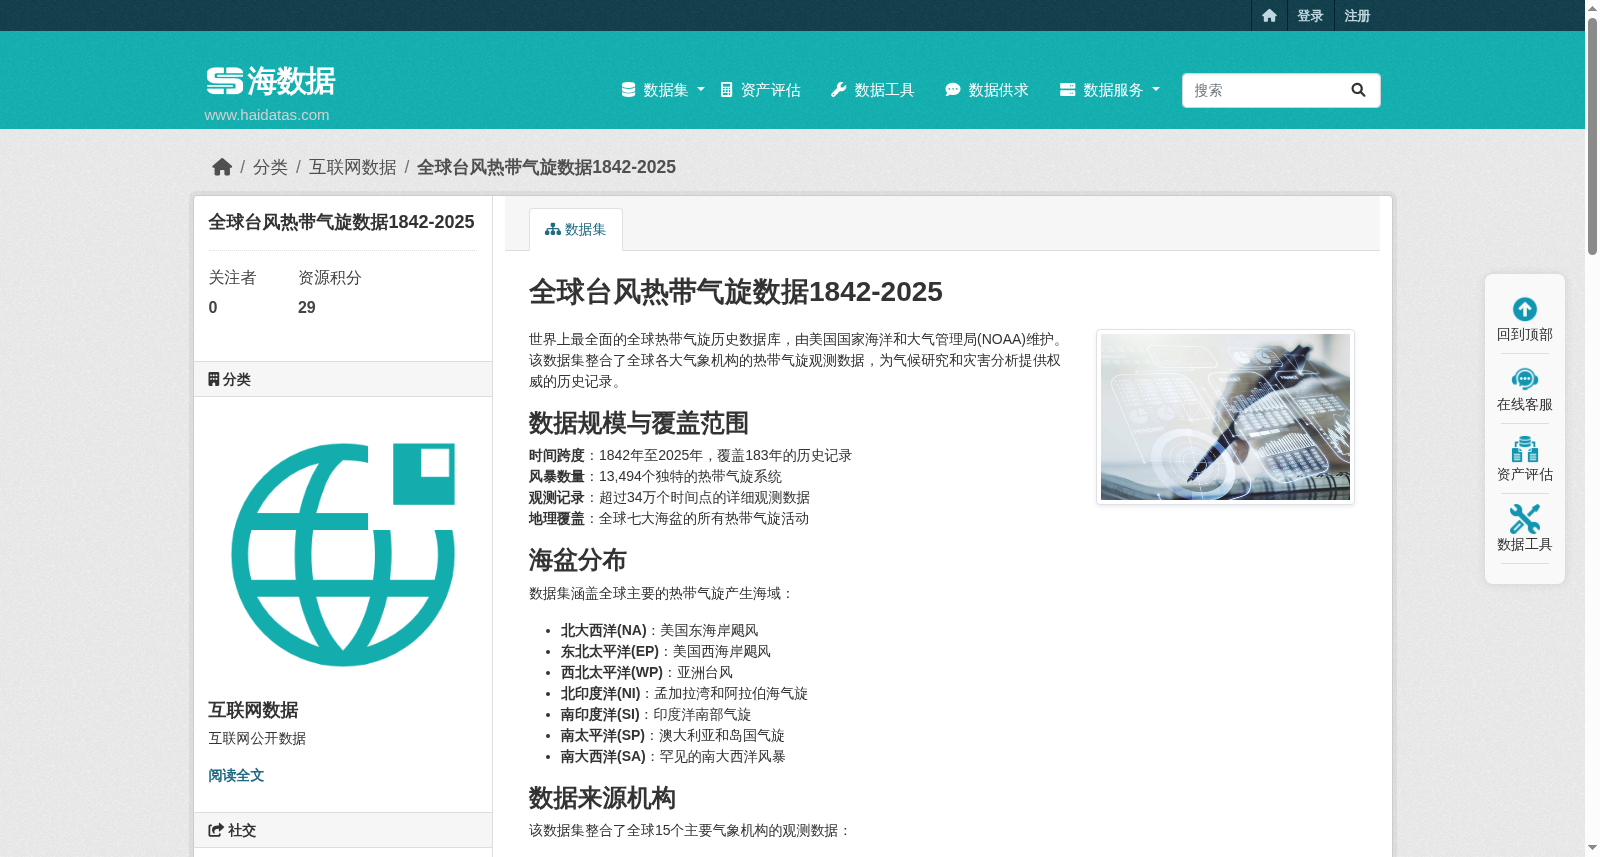Open 在线客服 chat support icon
1600x857 pixels.
(x=1525, y=379)
